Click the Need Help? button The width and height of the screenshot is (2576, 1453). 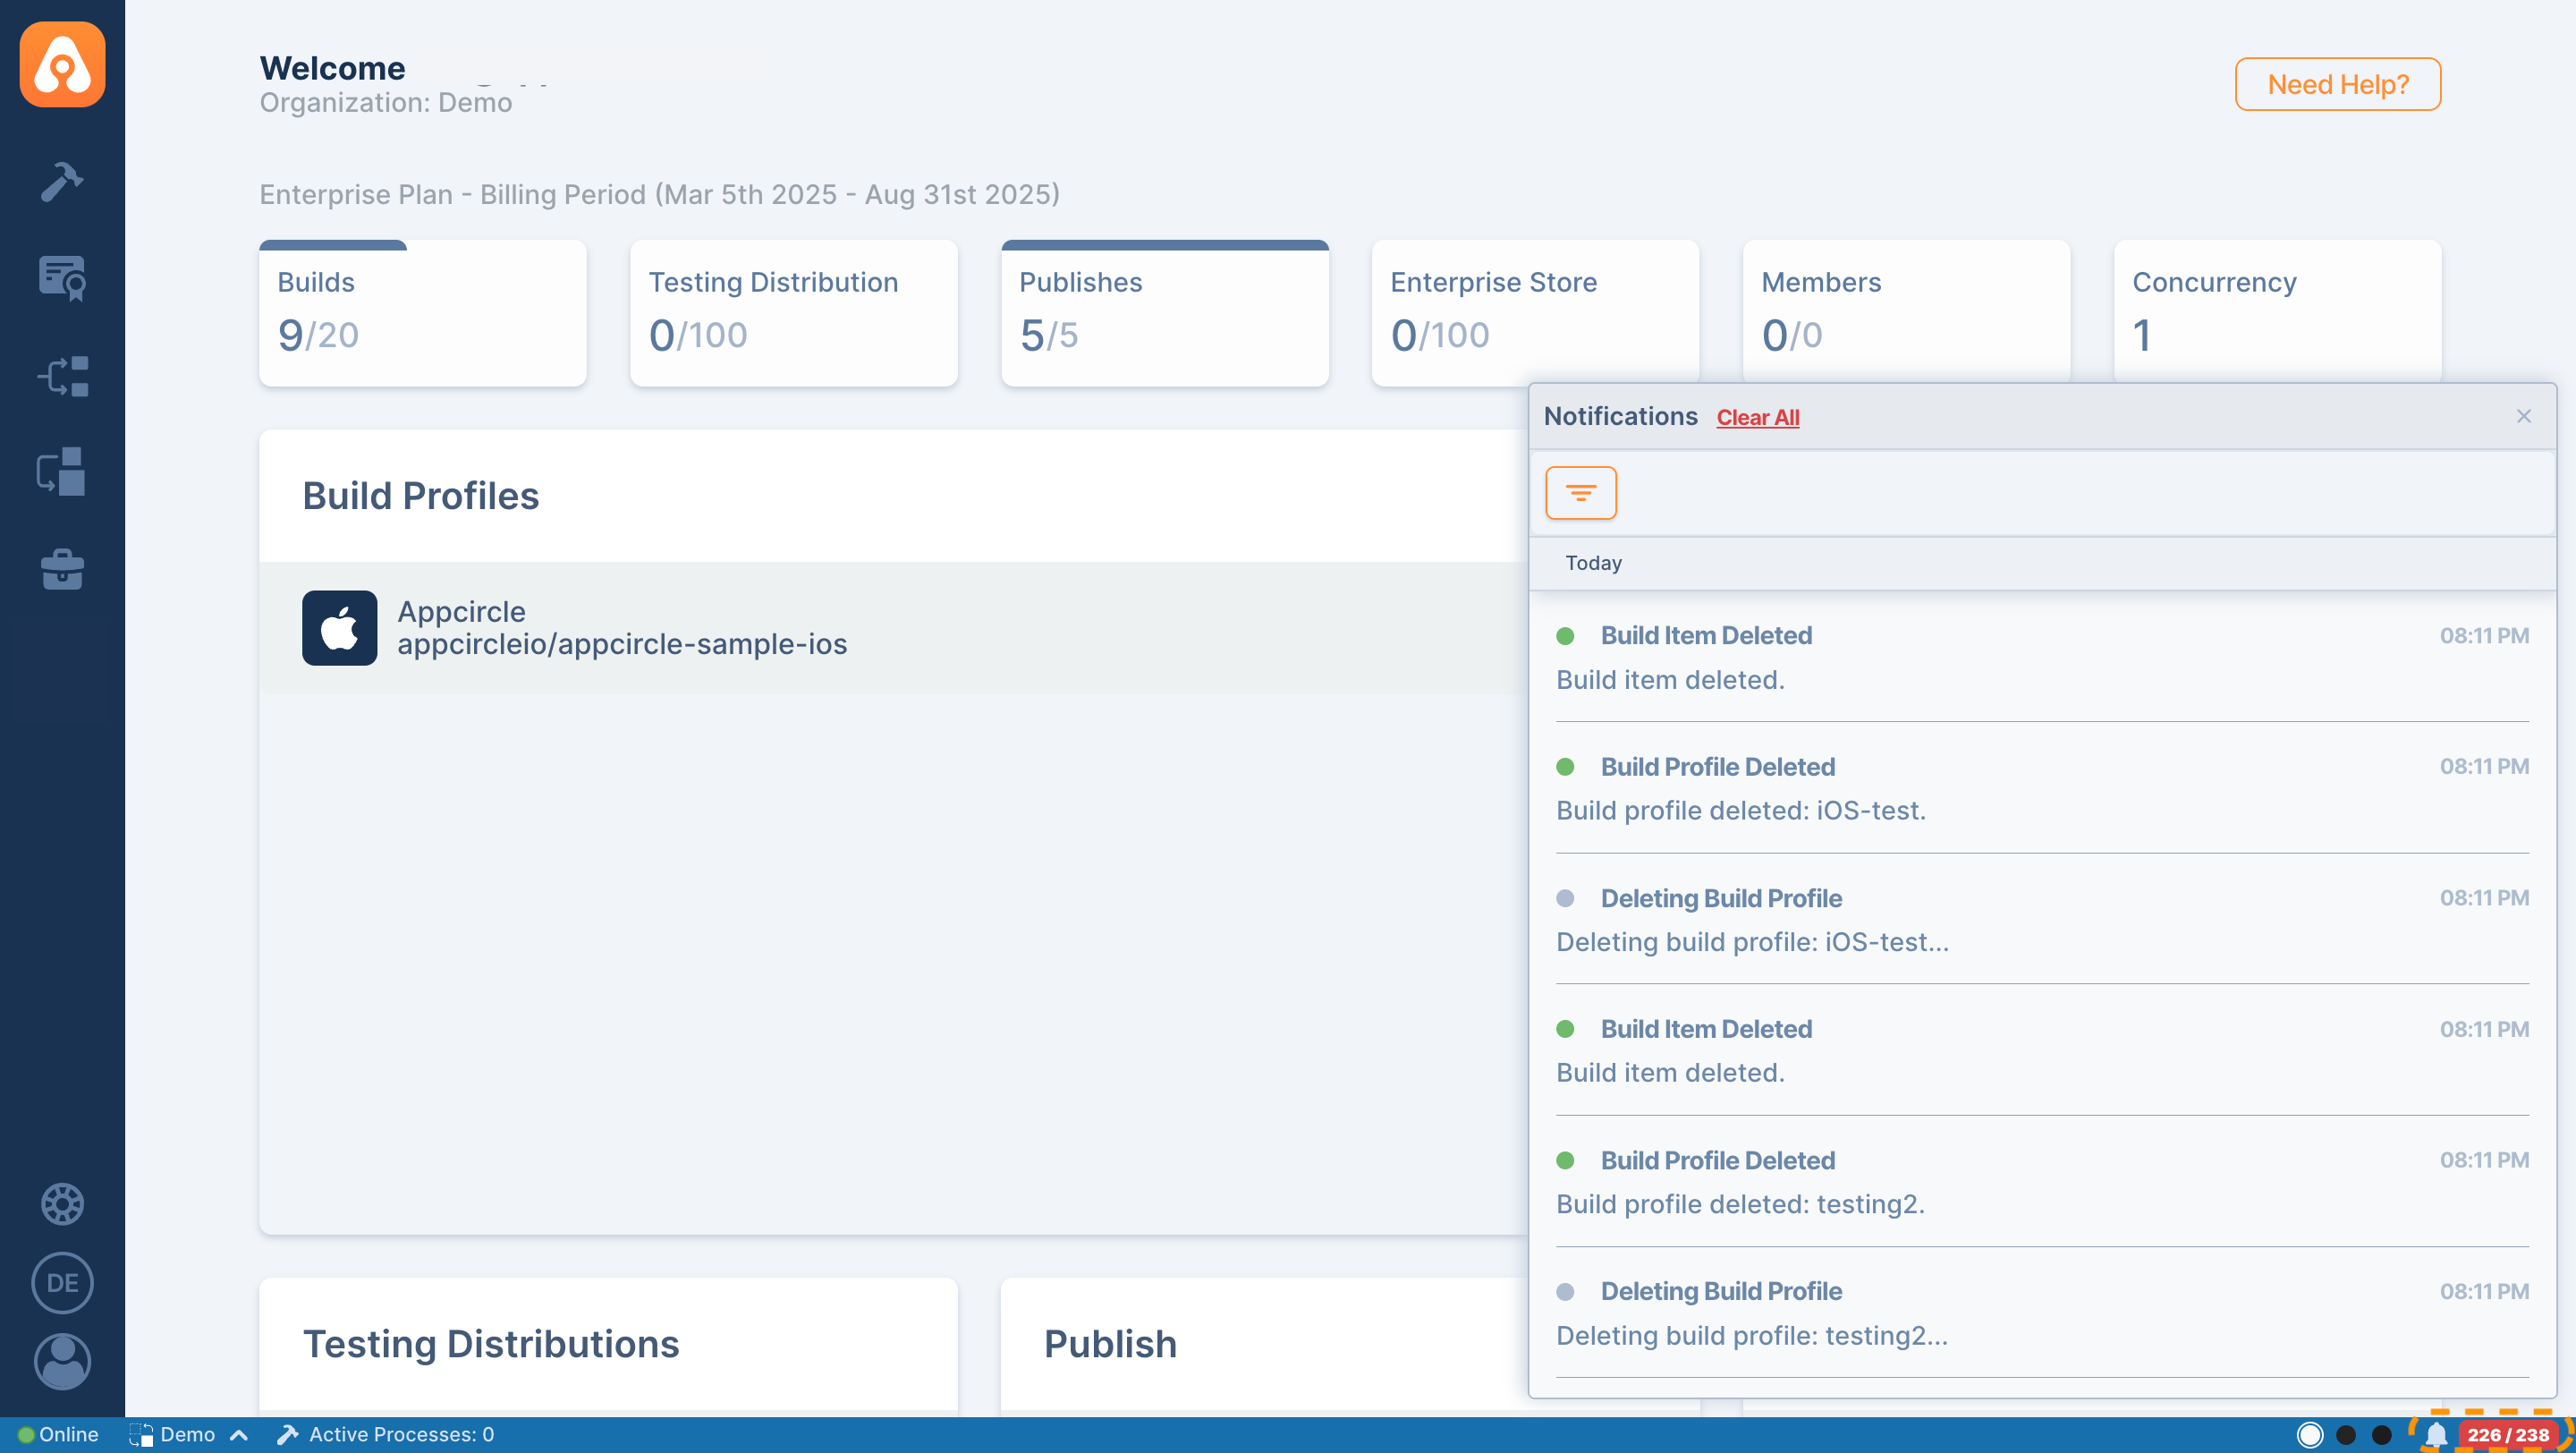(x=2337, y=84)
